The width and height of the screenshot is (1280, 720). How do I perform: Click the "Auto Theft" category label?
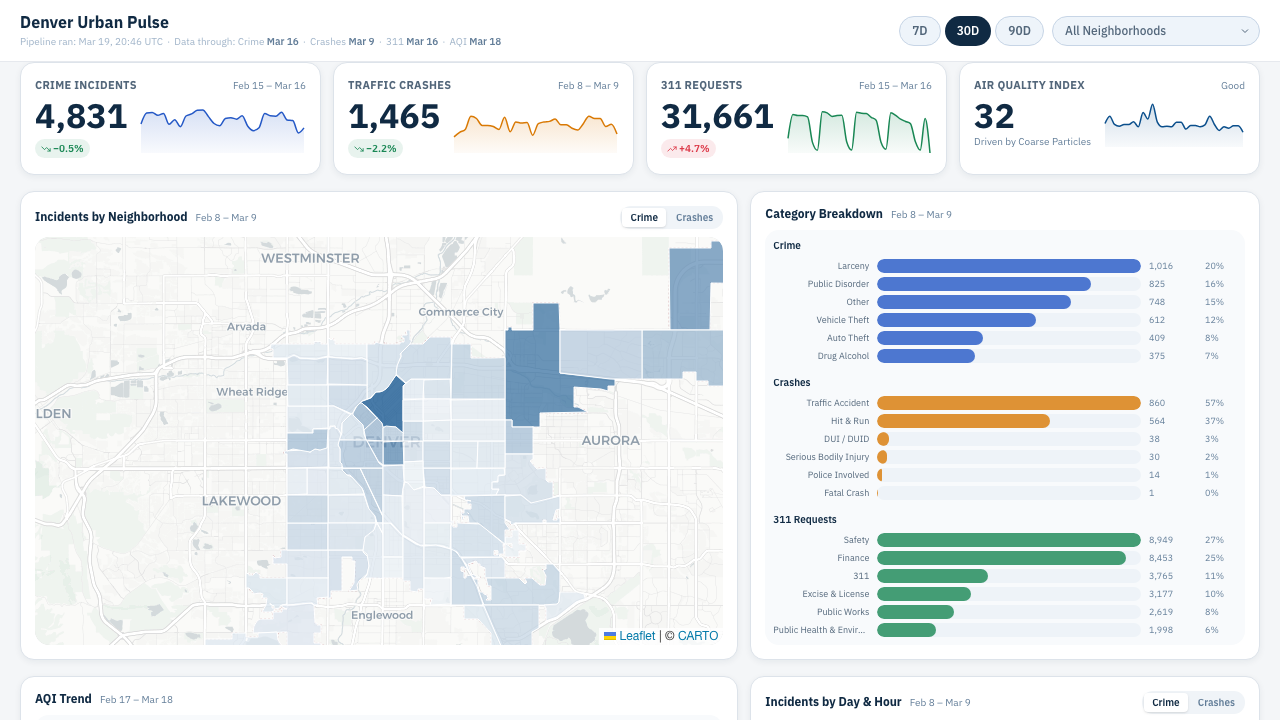point(848,338)
